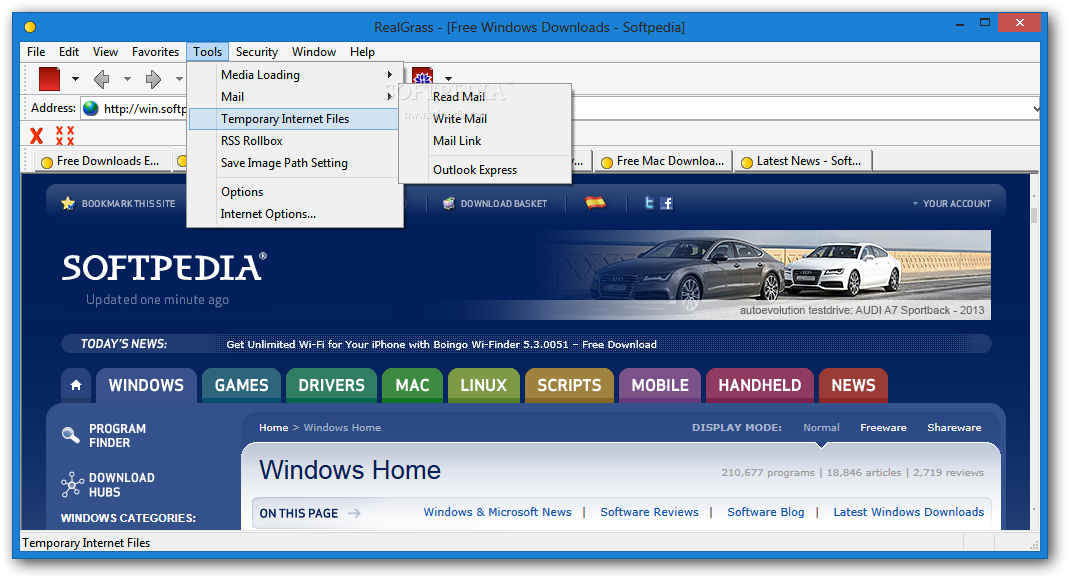
Task: Open dropdown arrow beside red stop icon
Action: 75,79
